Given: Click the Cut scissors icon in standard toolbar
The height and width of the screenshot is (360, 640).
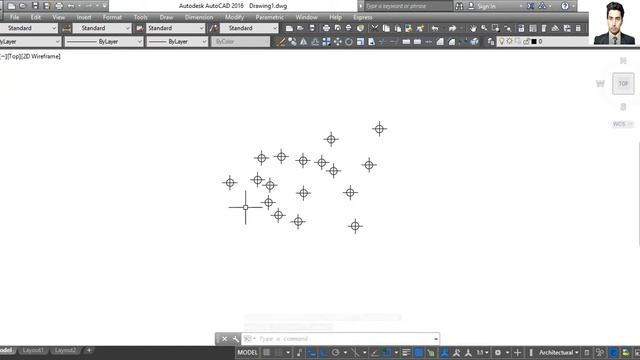Looking at the screenshot, I should [x=374, y=28].
